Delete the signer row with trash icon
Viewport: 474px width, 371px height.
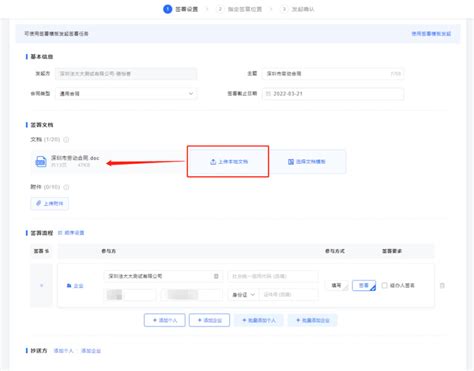click(x=442, y=285)
